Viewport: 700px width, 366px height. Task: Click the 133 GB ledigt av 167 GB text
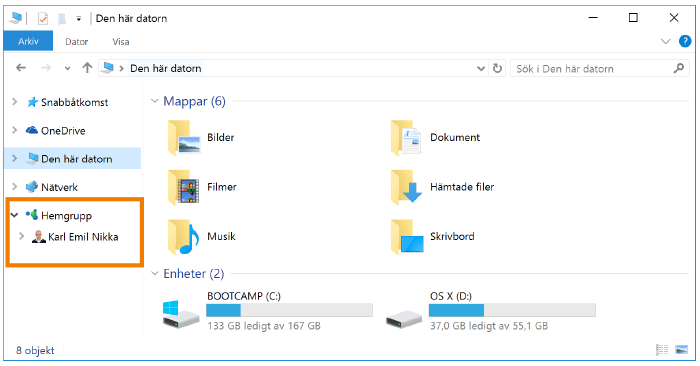(264, 326)
